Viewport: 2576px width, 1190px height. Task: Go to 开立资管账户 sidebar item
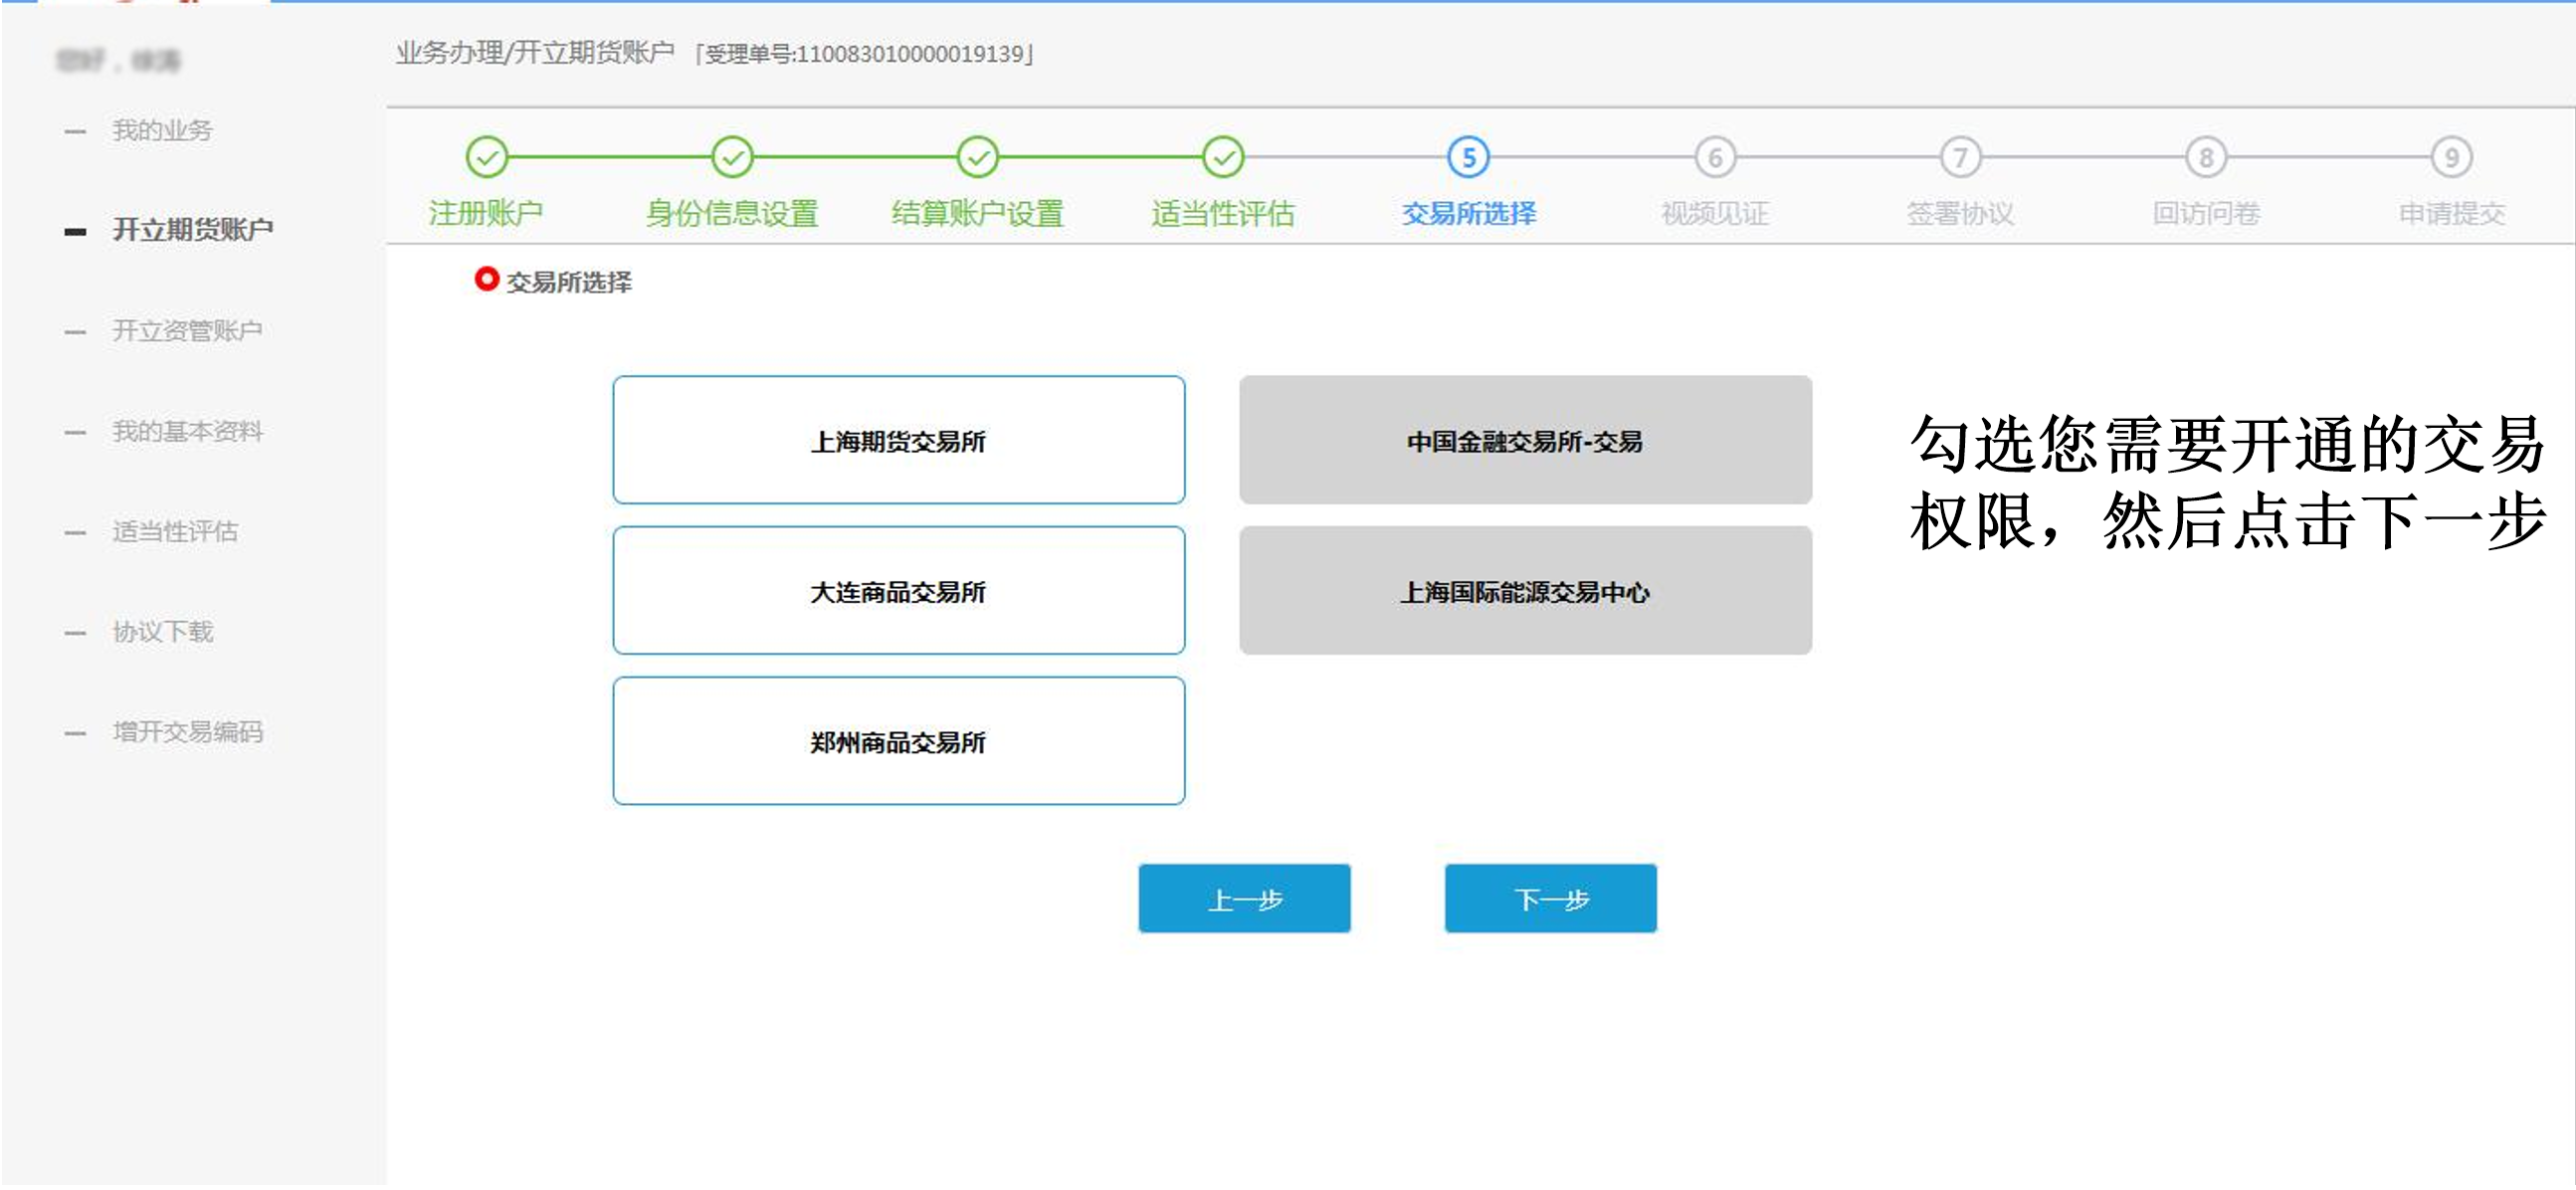point(187,330)
